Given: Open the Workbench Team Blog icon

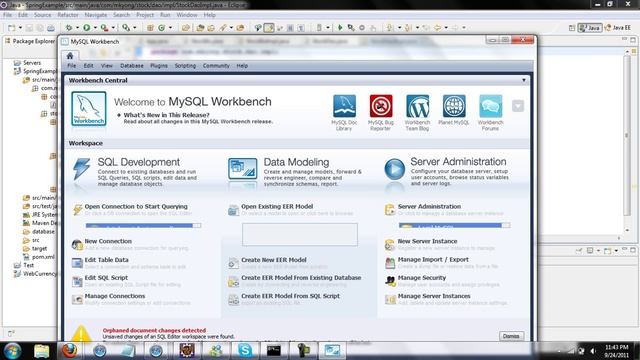Looking at the screenshot, I should (417, 106).
